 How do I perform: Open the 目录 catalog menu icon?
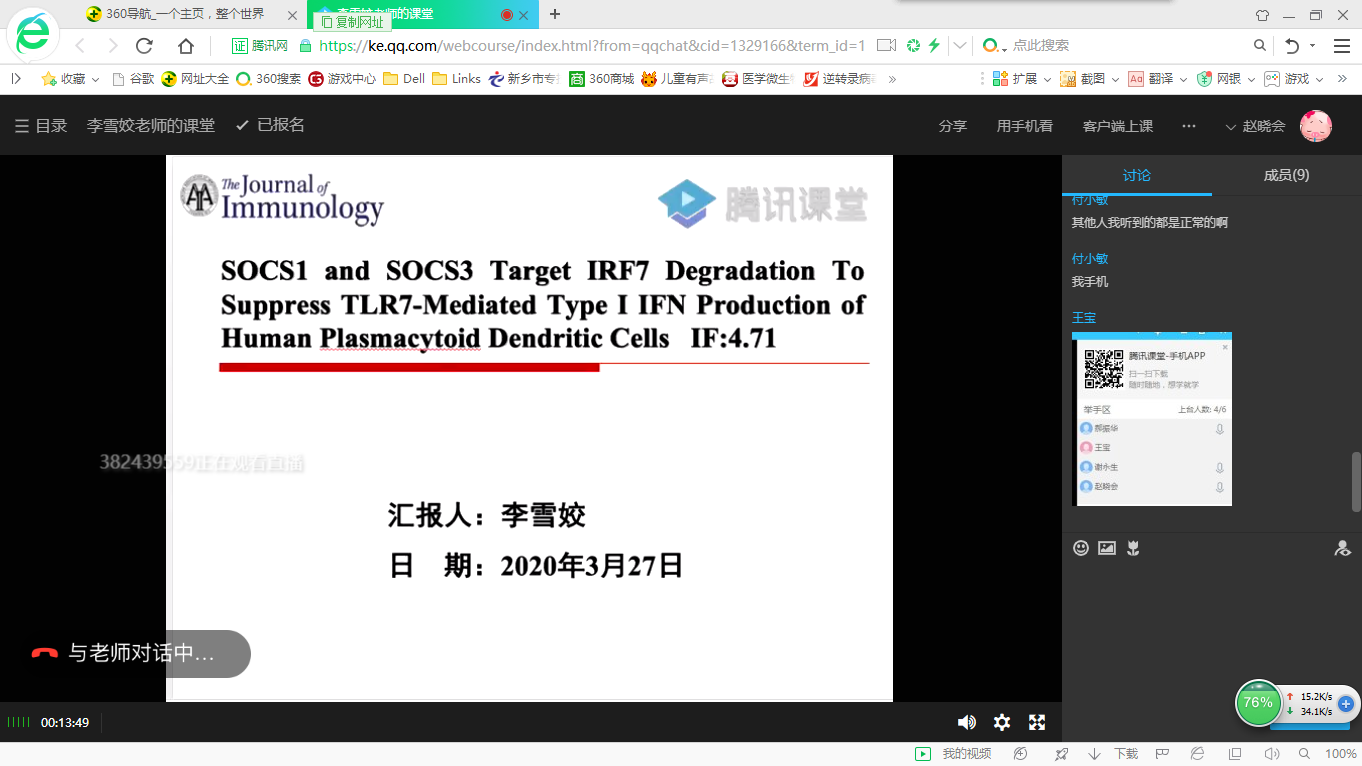22,126
